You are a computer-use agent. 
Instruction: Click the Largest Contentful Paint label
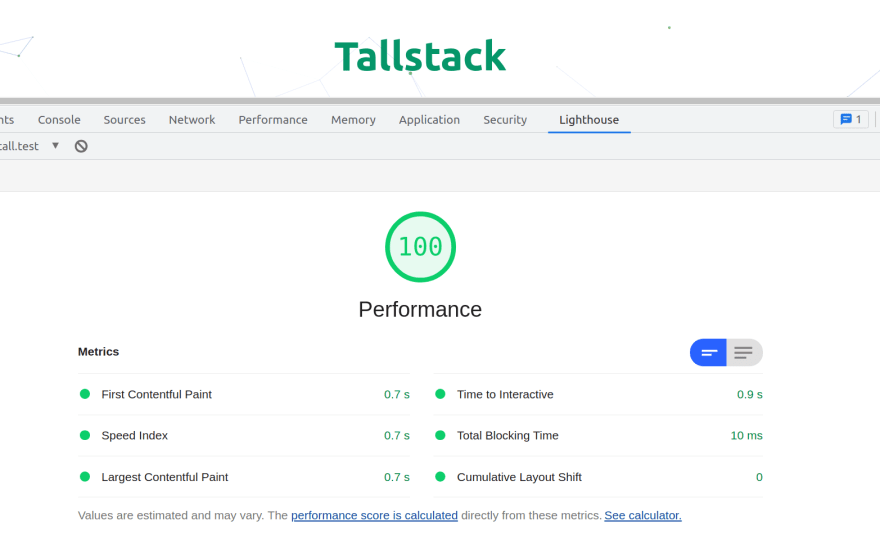click(164, 477)
